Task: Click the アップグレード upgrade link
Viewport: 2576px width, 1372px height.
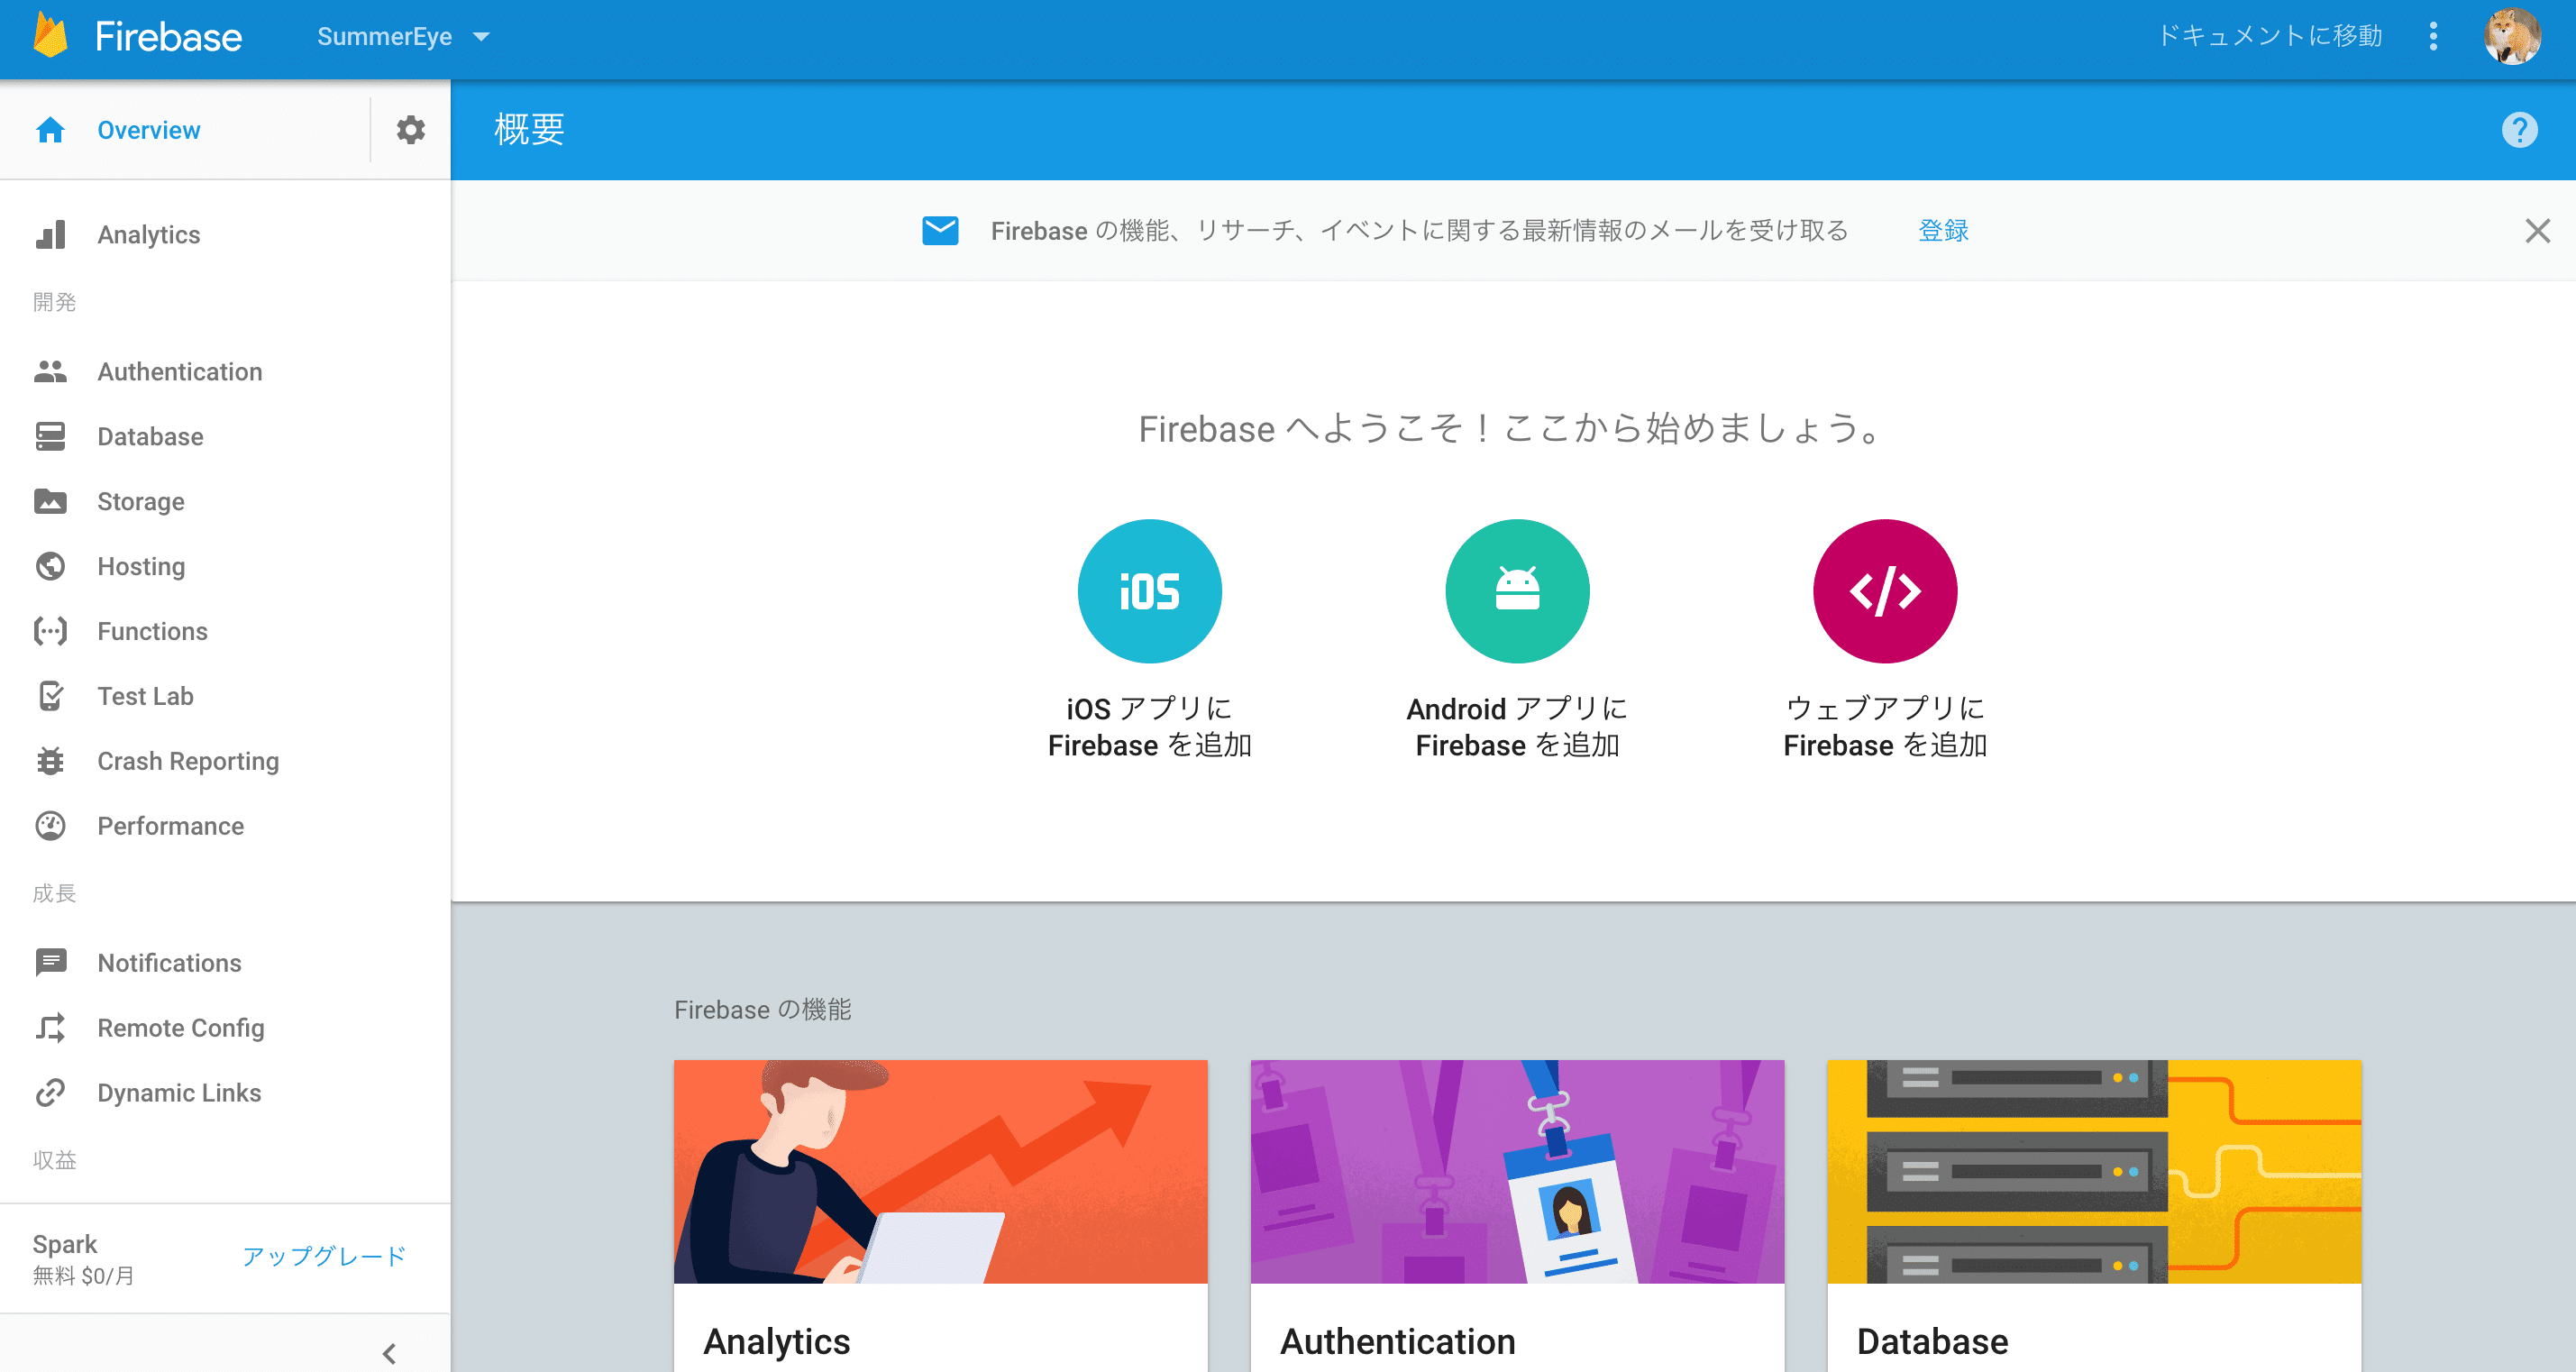Action: coord(324,1256)
